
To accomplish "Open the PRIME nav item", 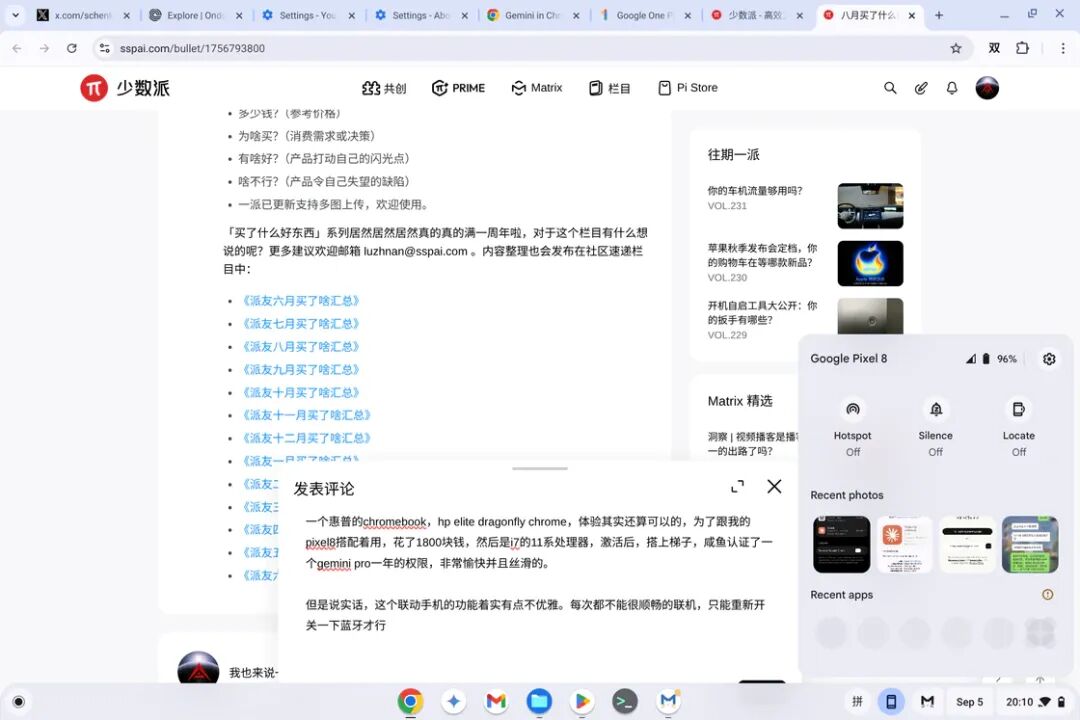I will (x=458, y=88).
